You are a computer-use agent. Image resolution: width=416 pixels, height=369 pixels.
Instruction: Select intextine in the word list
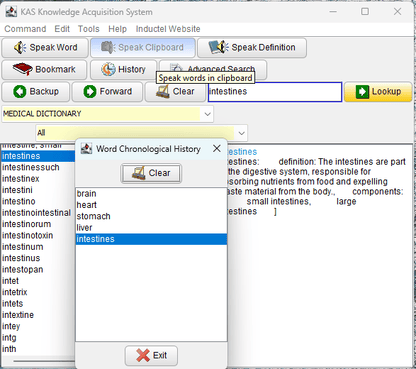pos(38,315)
